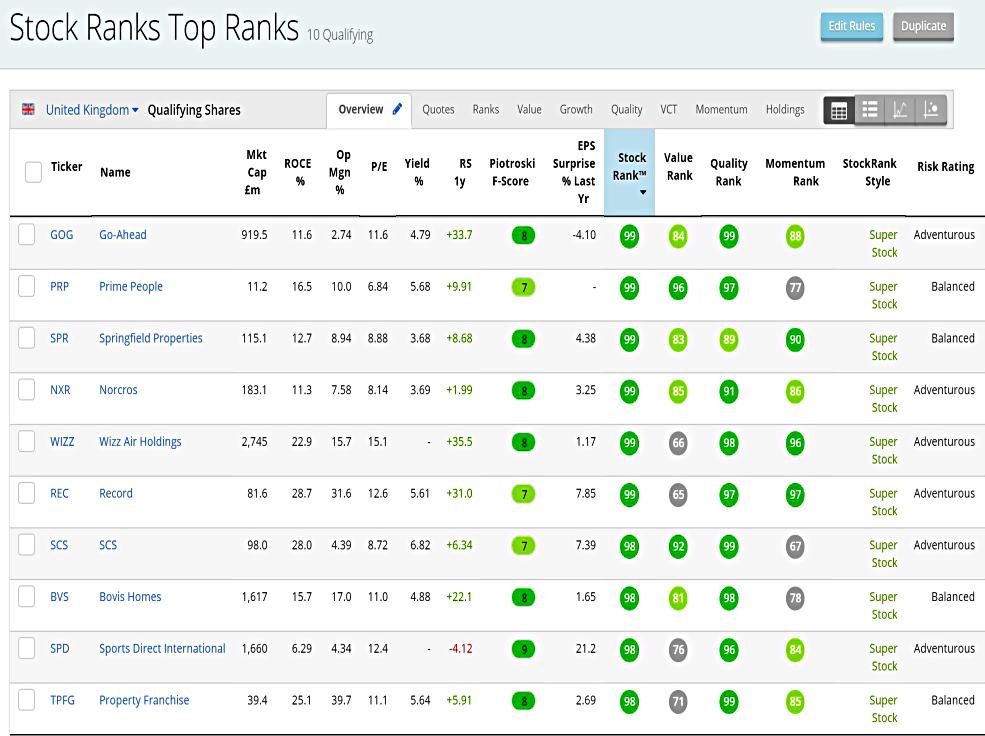The height and width of the screenshot is (736, 985).
Task: Click SCS Value Rank 92 badge
Action: click(678, 547)
